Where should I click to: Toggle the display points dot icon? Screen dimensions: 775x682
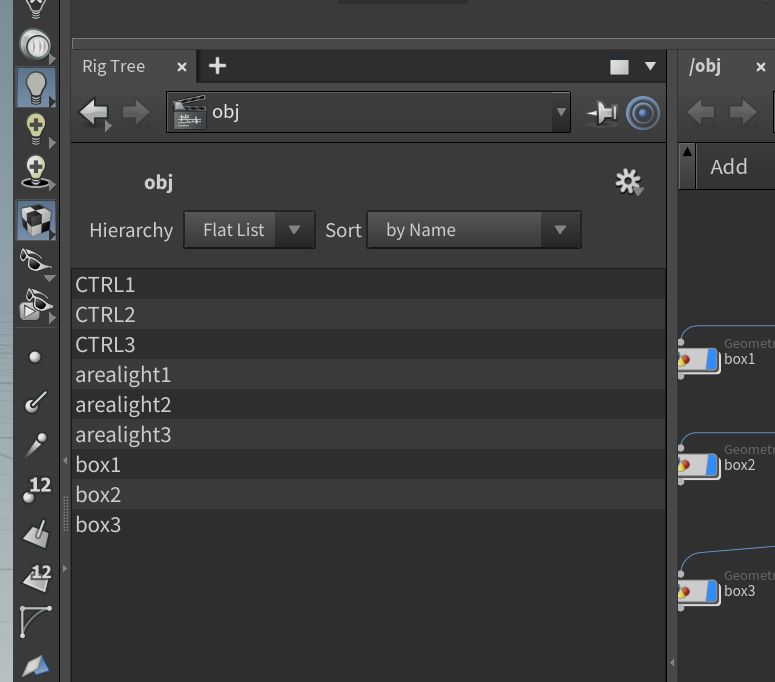pos(35,357)
